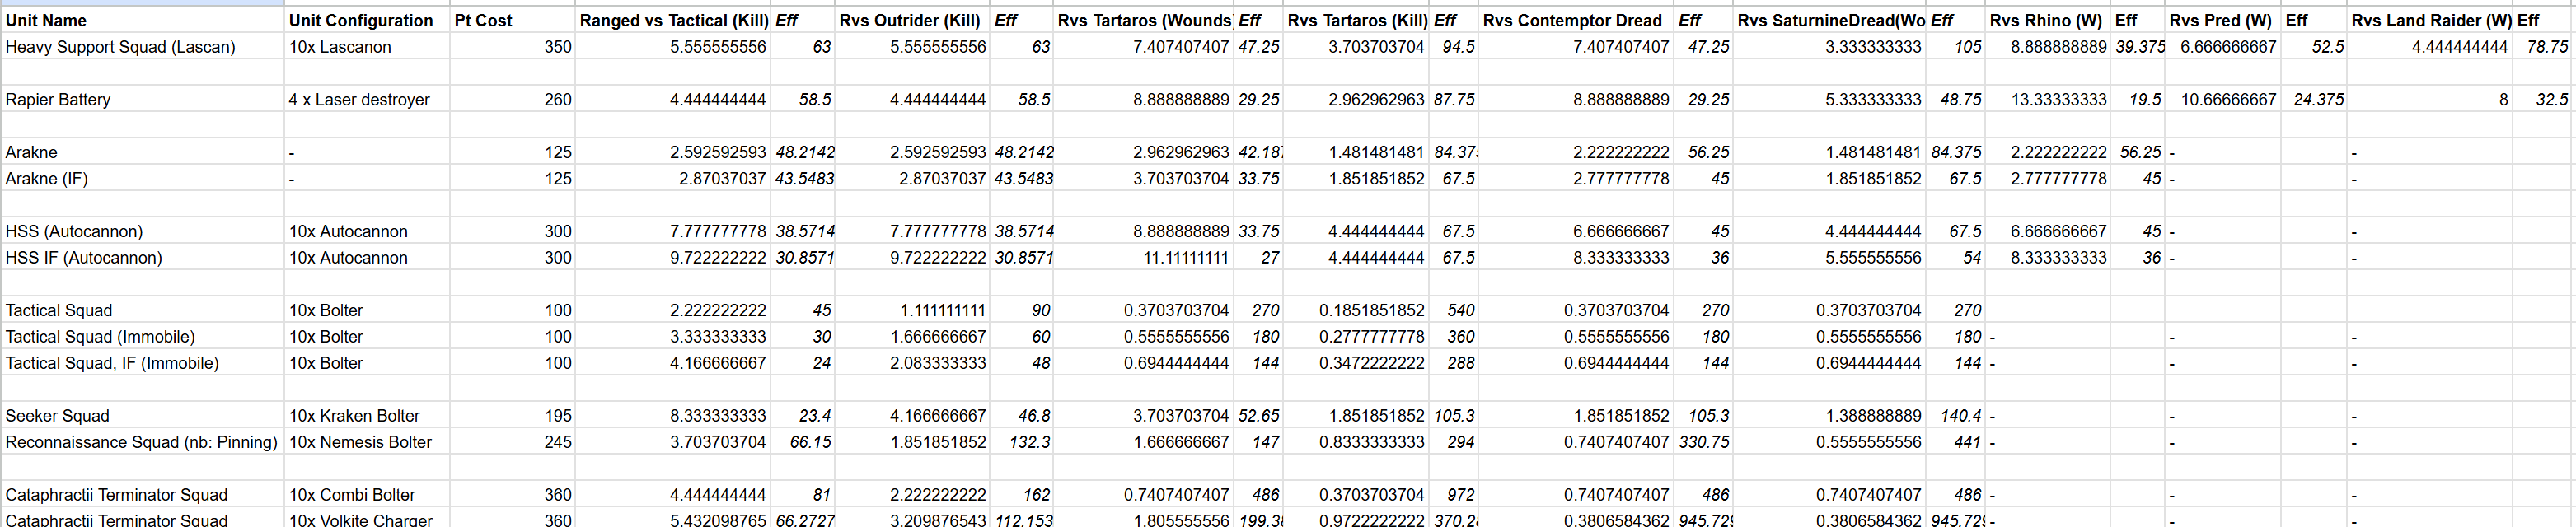Viewport: 2576px width, 527px height.
Task: Click the '4 x Laser destroyer' cell
Action: click(367, 99)
